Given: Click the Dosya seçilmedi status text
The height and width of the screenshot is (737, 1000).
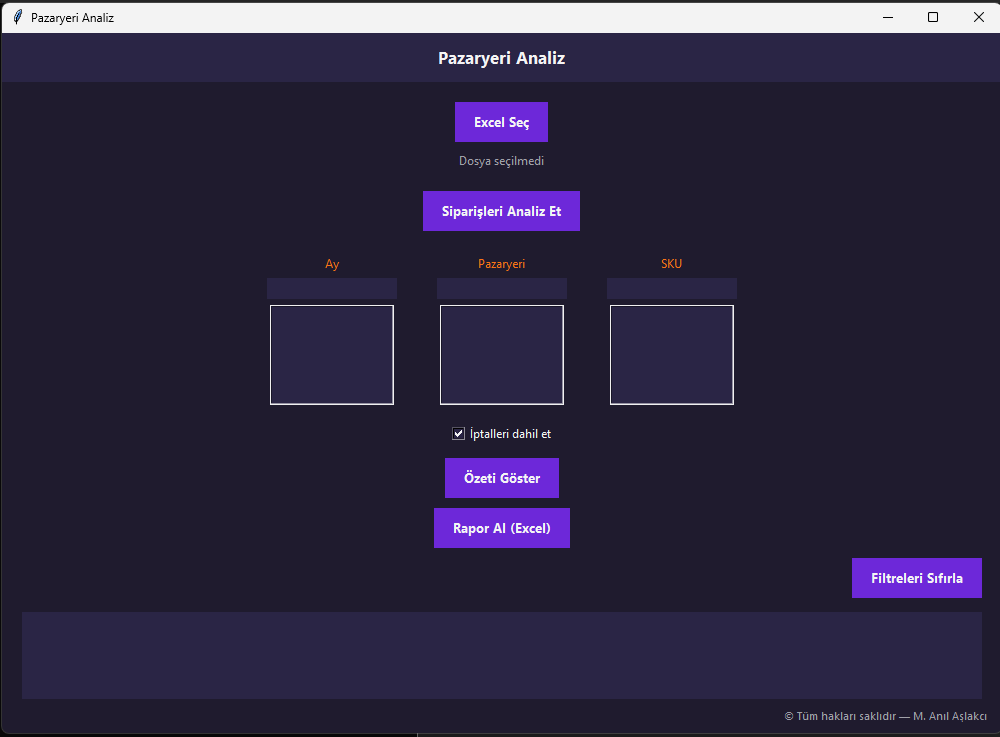Looking at the screenshot, I should (x=501, y=161).
